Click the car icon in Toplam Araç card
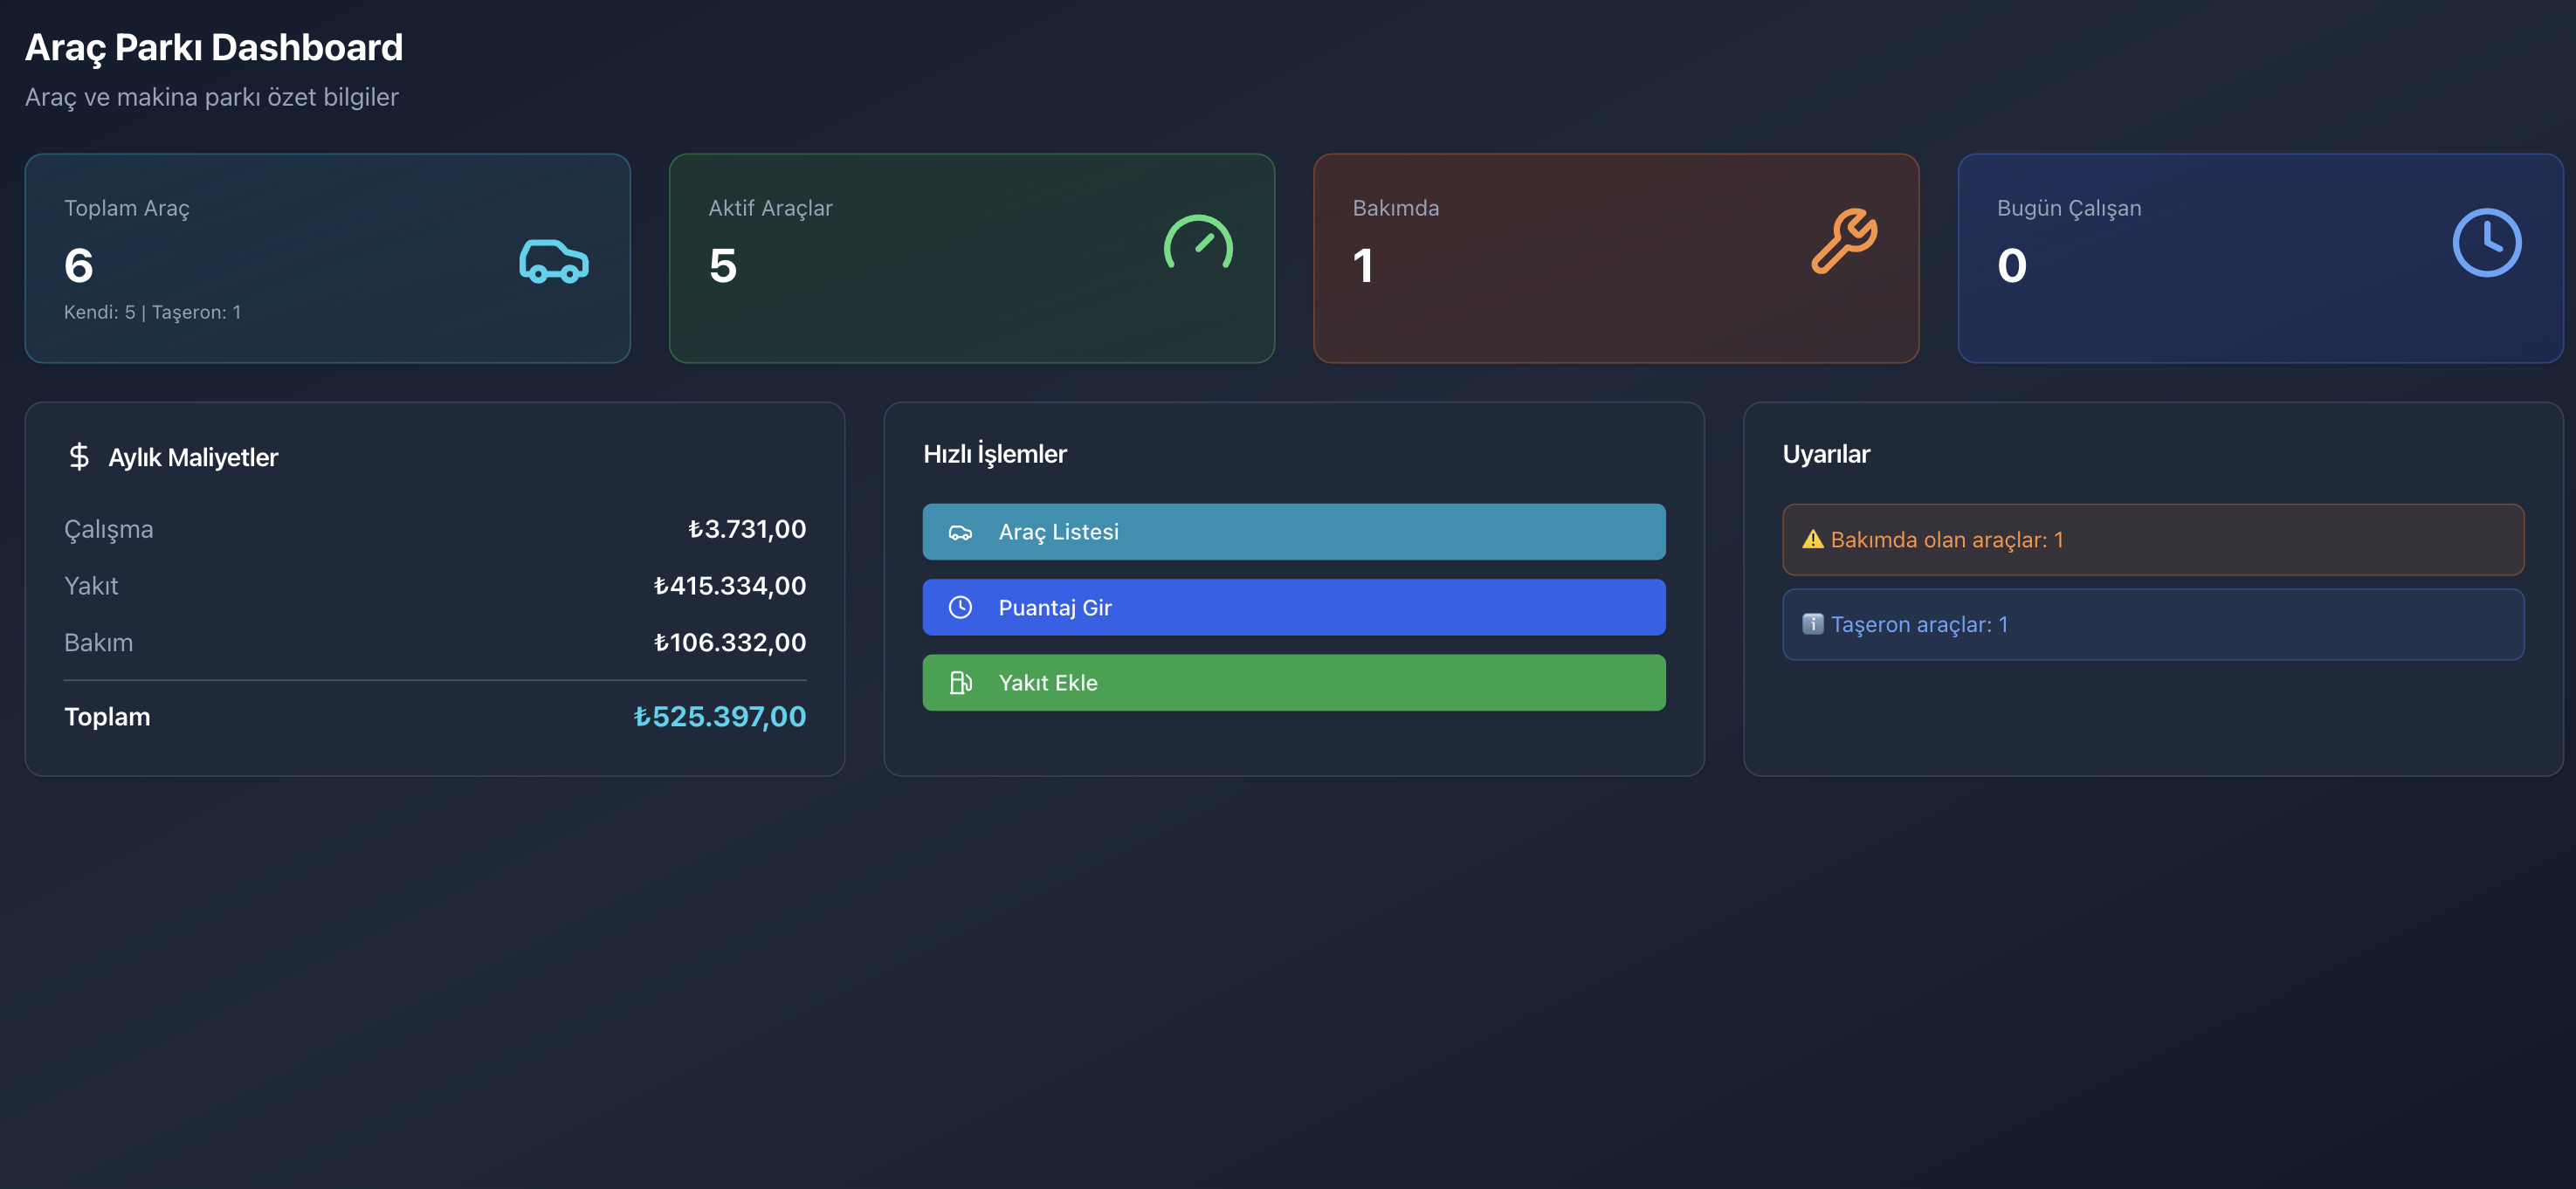 pyautogui.click(x=553, y=261)
